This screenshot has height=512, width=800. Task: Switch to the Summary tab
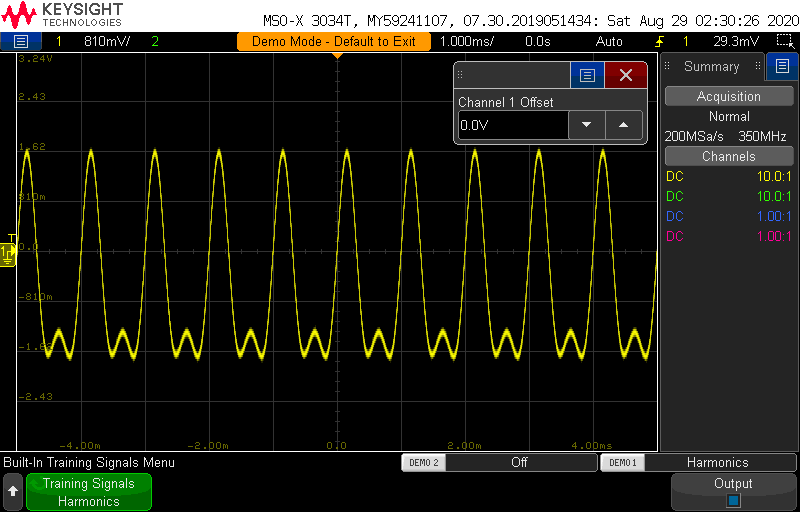pos(711,67)
